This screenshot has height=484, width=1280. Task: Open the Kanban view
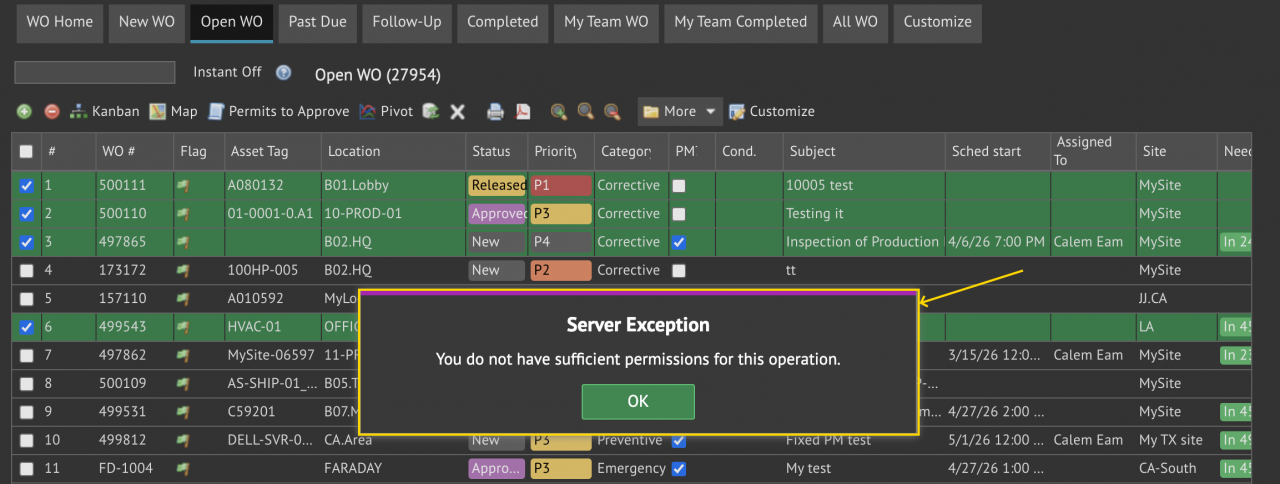coord(104,112)
